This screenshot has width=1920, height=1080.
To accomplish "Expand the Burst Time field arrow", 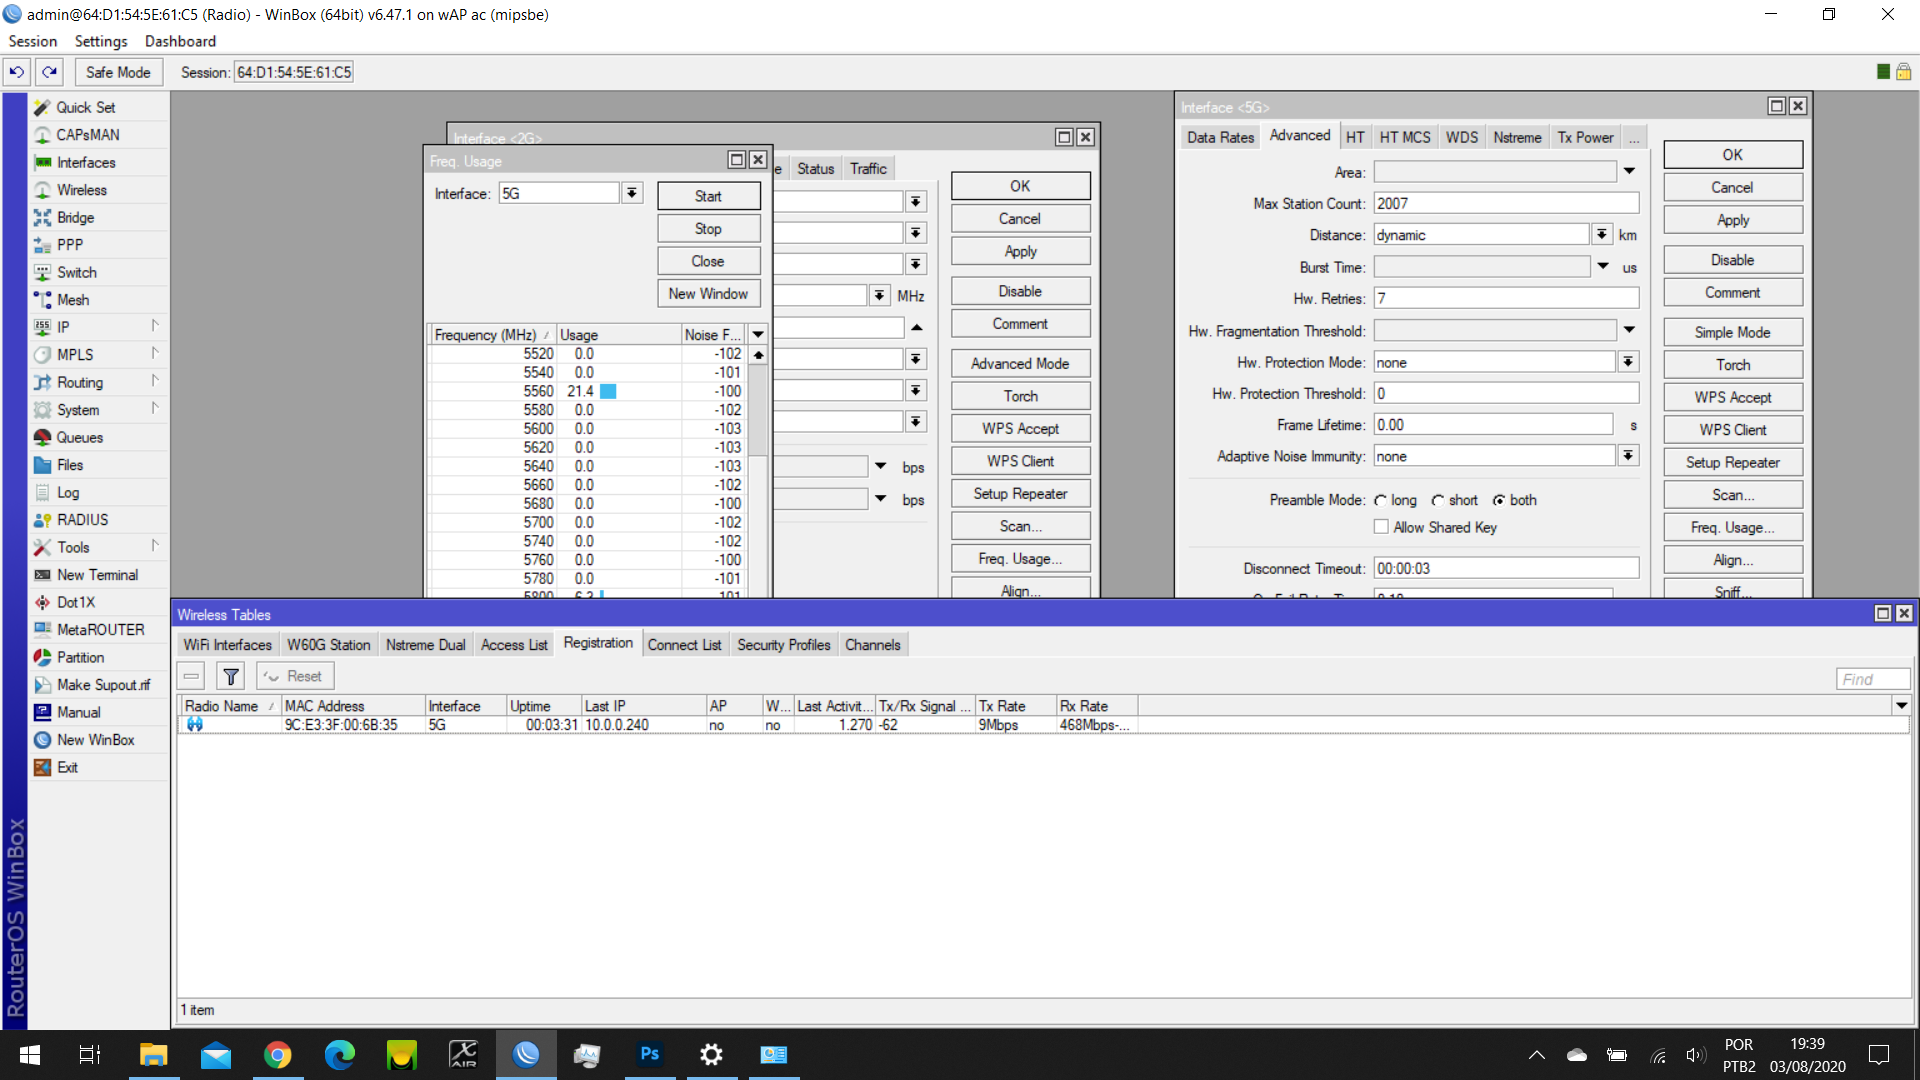I will [1603, 267].
